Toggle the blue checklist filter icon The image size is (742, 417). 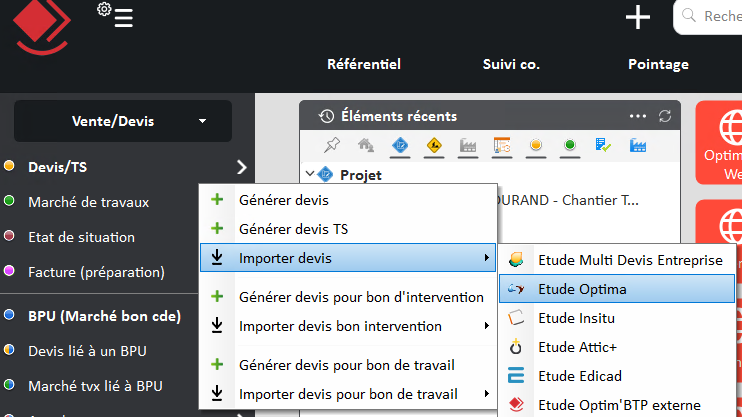coord(603,145)
